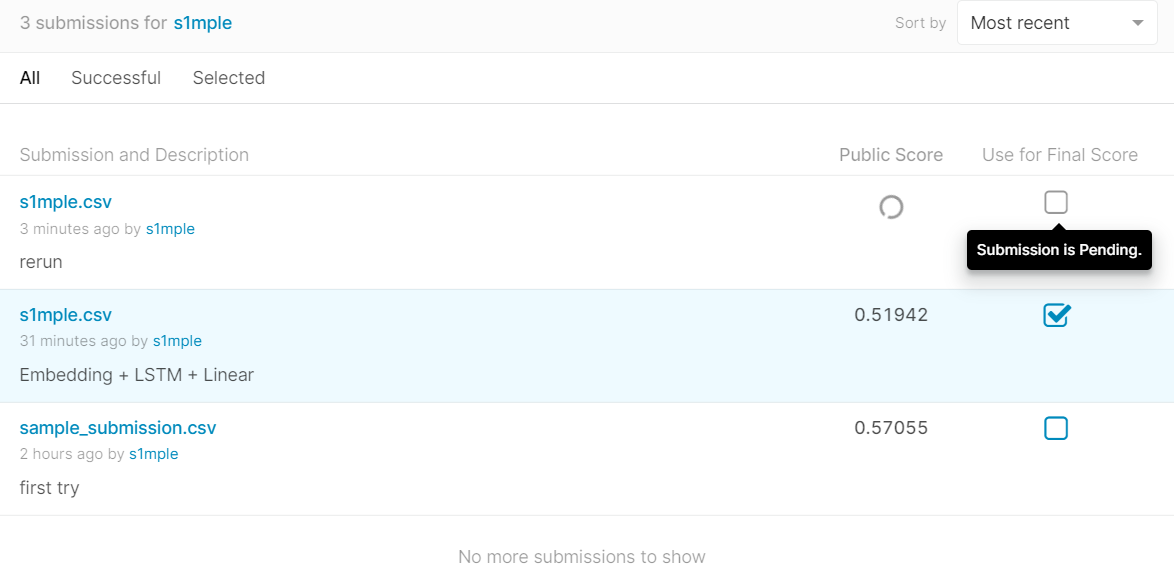Open the Most recent sort dropdown
1174x588 pixels.
pos(1043,23)
